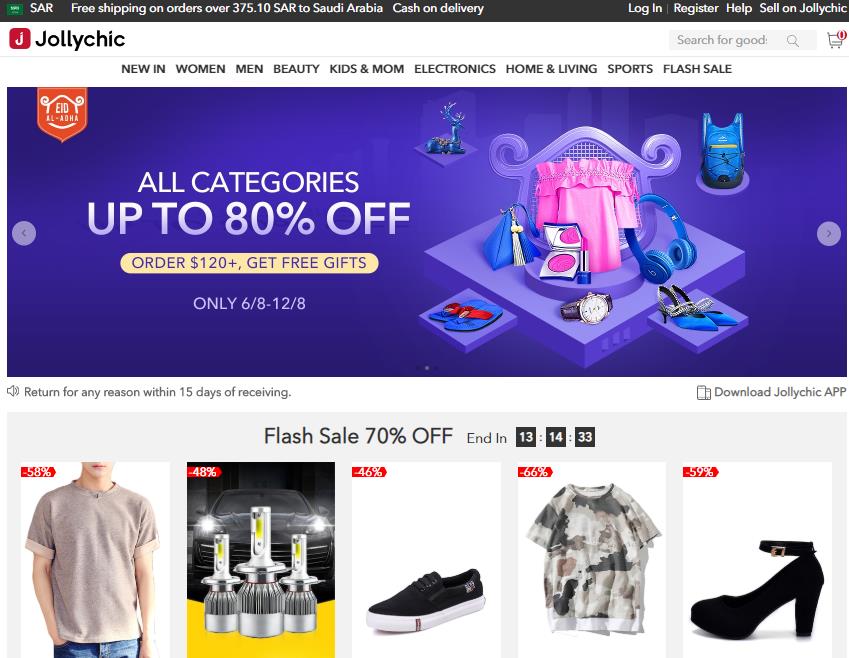The width and height of the screenshot is (849, 658).
Task: Click the Saudi flag currency icon
Action: point(15,9)
